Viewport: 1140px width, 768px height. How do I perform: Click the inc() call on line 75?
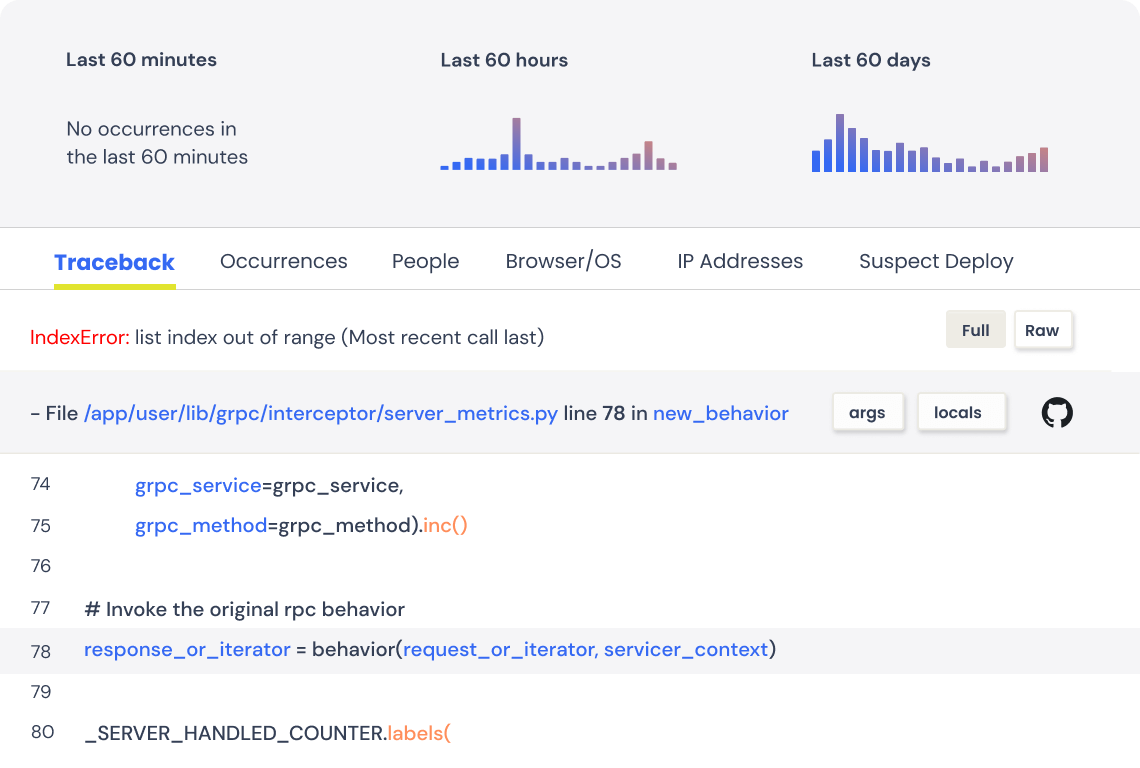click(x=448, y=524)
